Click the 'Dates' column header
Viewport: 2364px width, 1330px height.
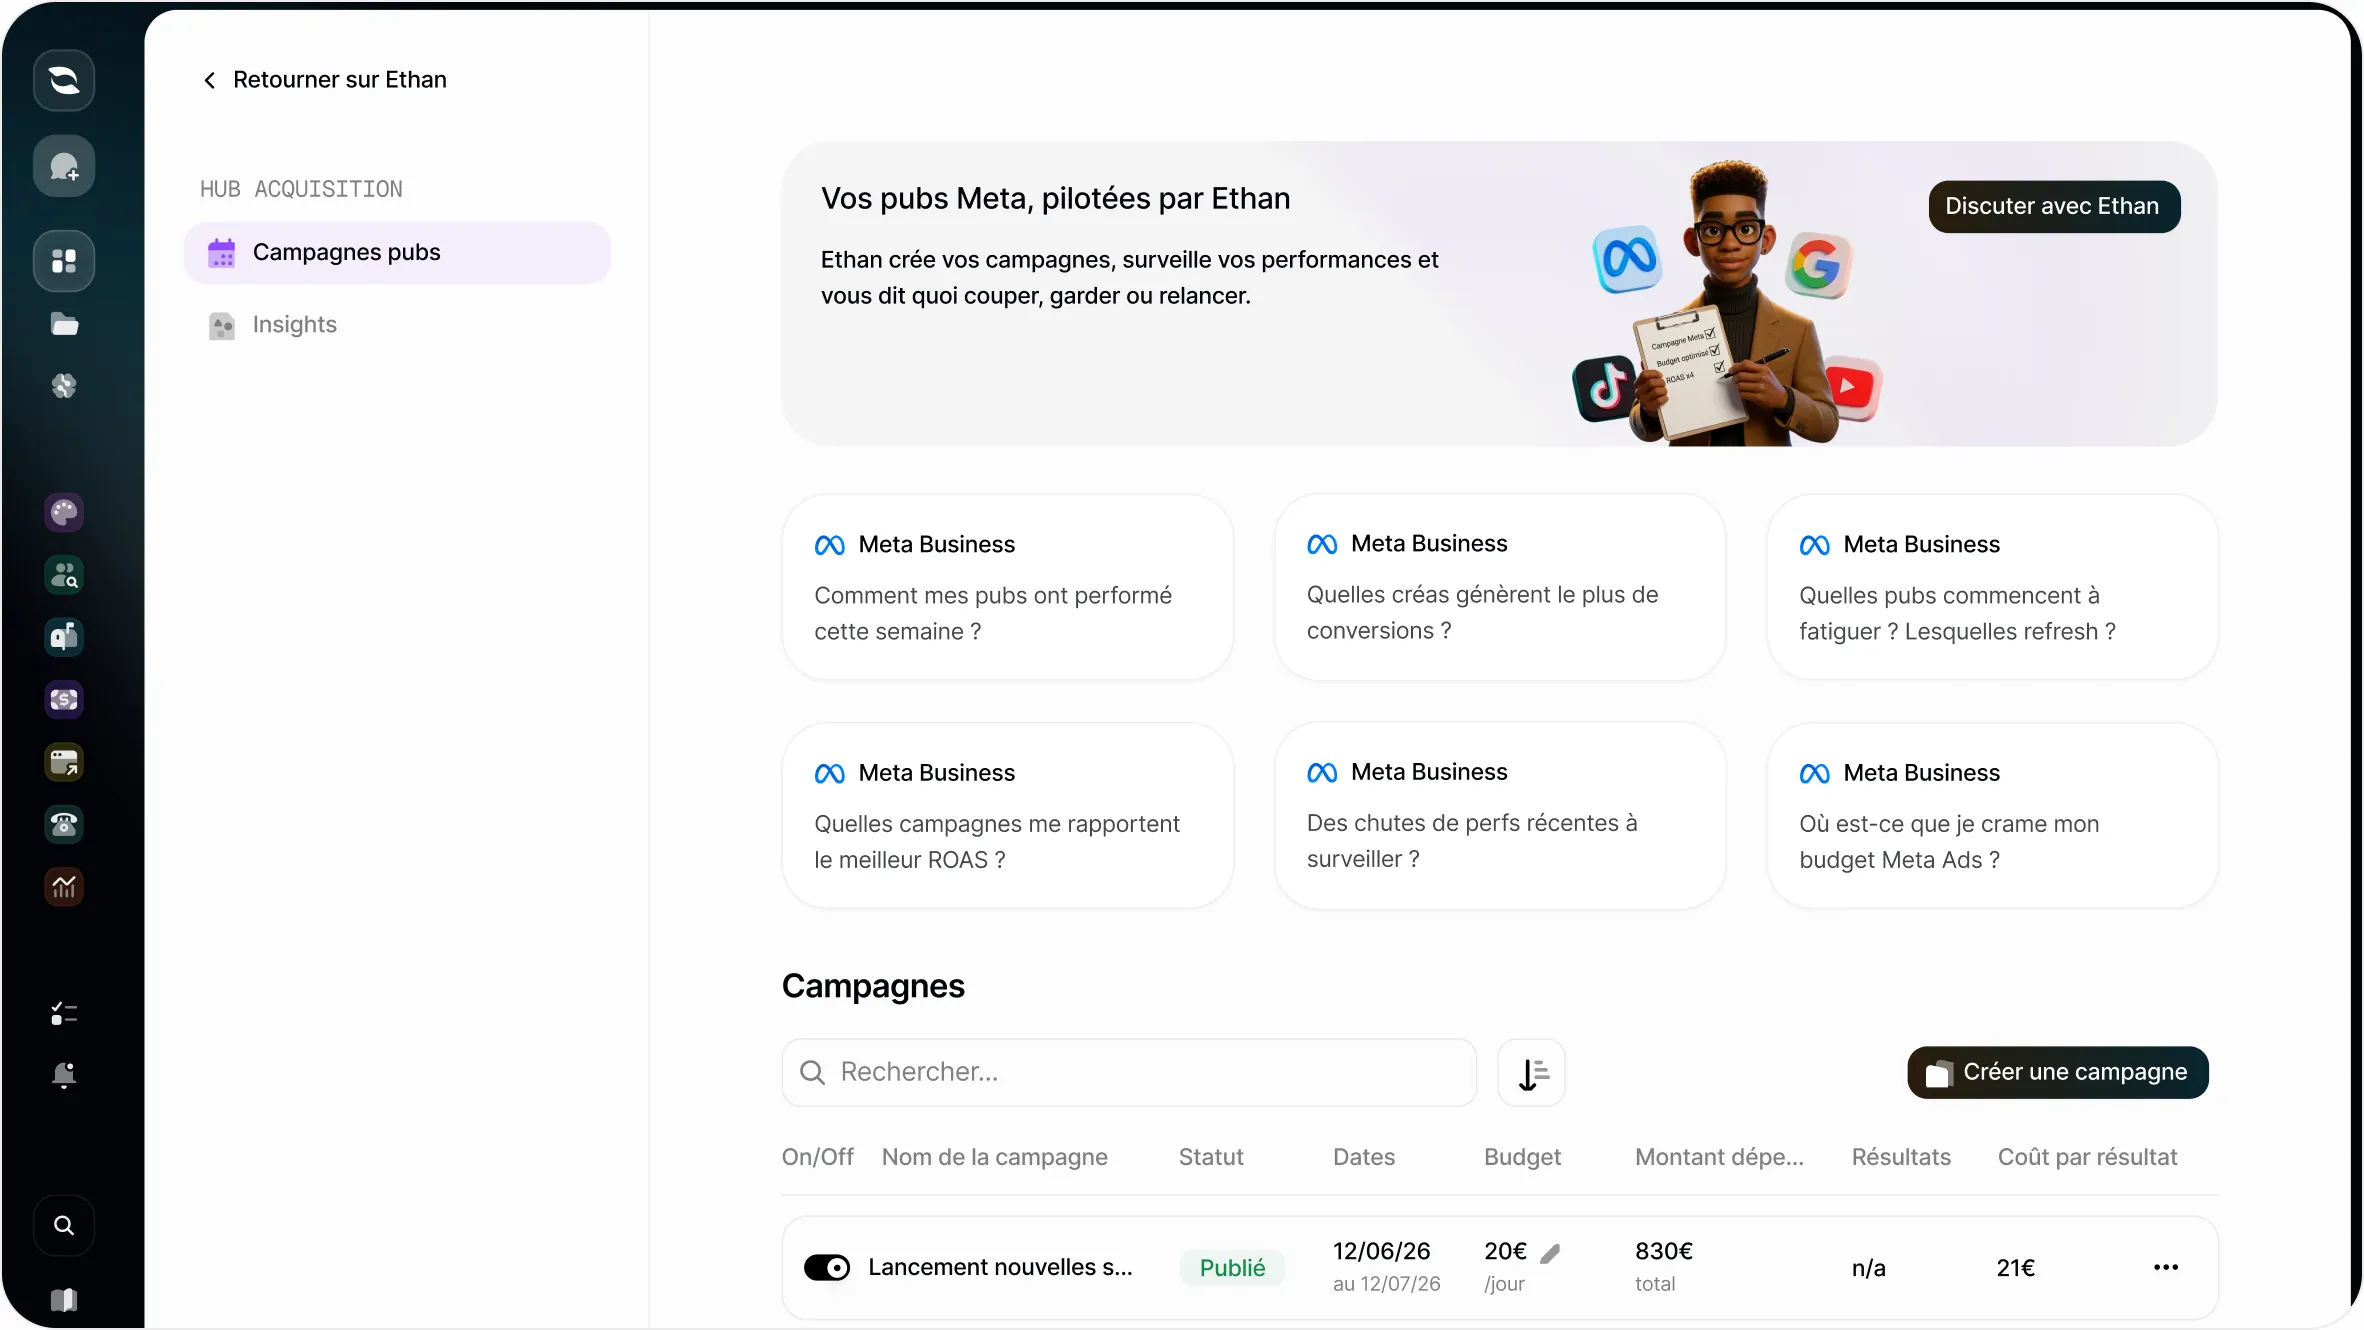coord(1364,1157)
